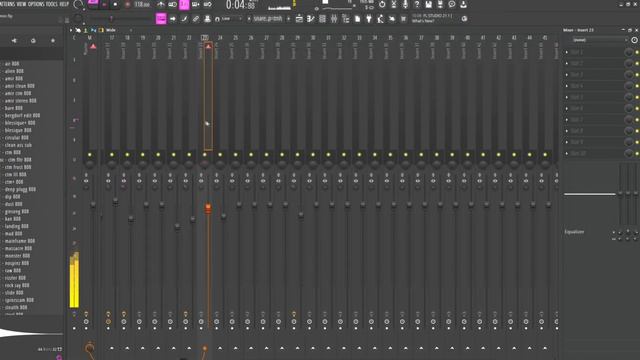Click the microphone recording icon in top toolbar
The height and width of the screenshot is (360, 640).
pyautogui.click(x=405, y=4)
